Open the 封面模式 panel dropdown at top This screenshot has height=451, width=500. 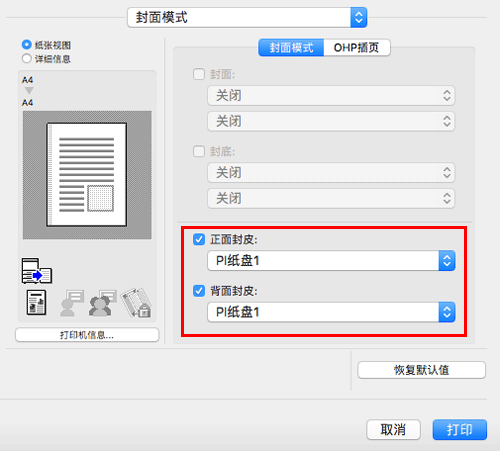point(247,17)
